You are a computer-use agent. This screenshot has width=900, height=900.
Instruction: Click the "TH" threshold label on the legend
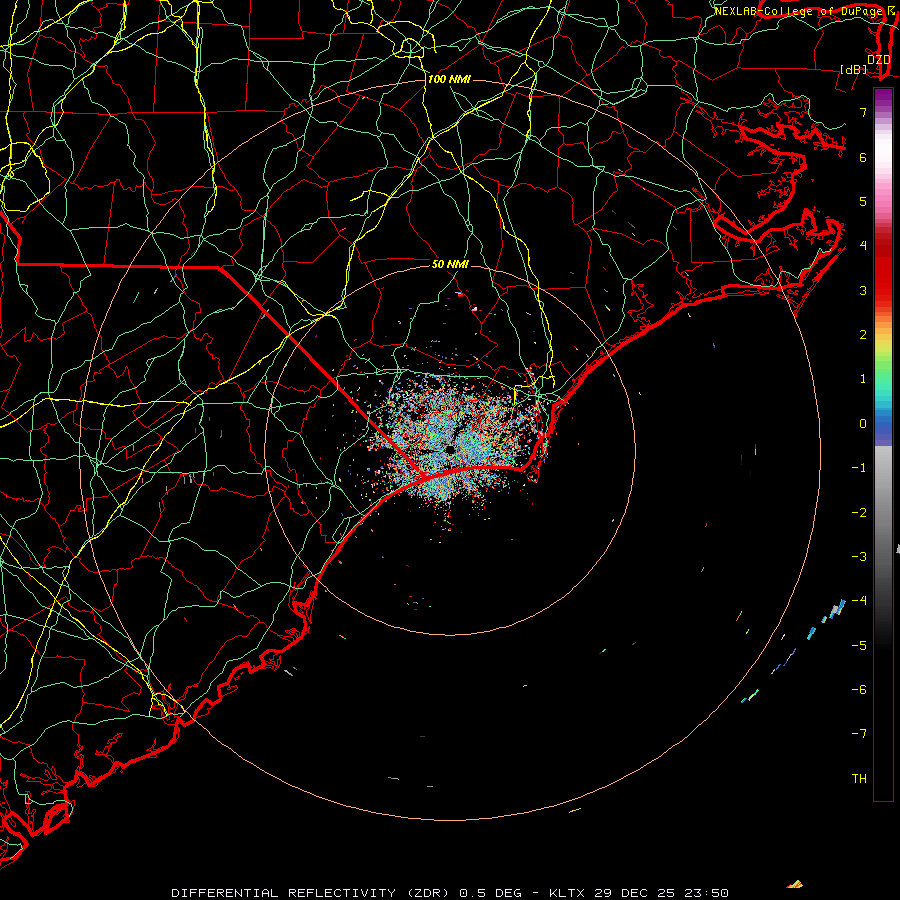click(859, 779)
